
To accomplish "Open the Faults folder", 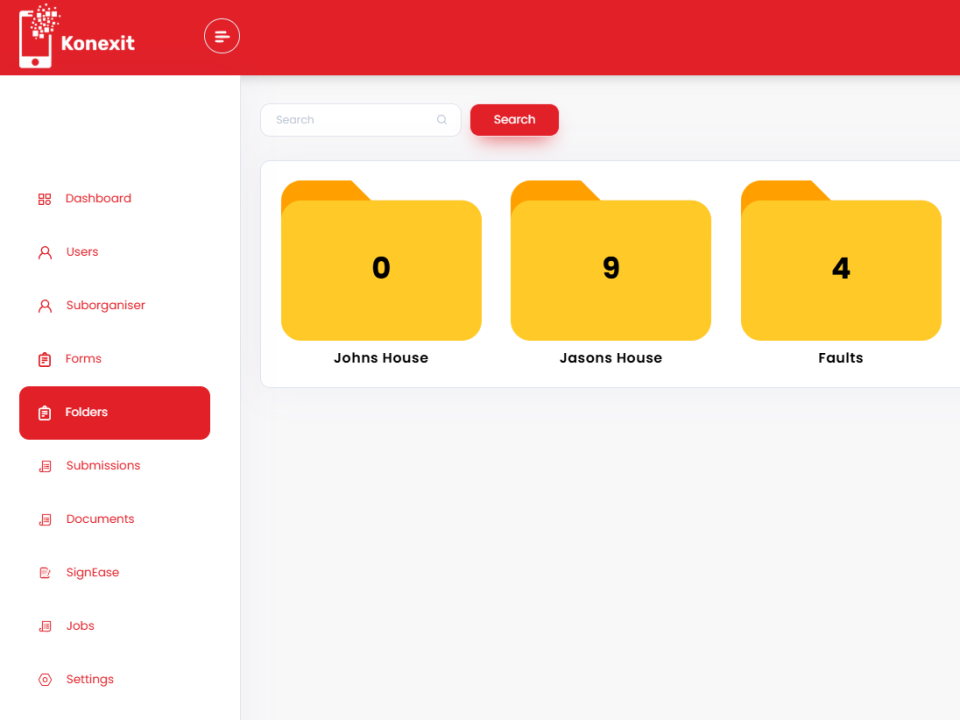I will pyautogui.click(x=841, y=268).
